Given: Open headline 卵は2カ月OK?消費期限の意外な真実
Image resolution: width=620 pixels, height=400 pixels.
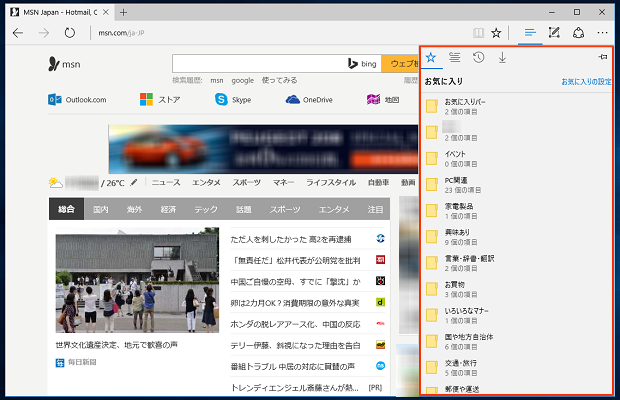Looking at the screenshot, I should [x=295, y=303].
